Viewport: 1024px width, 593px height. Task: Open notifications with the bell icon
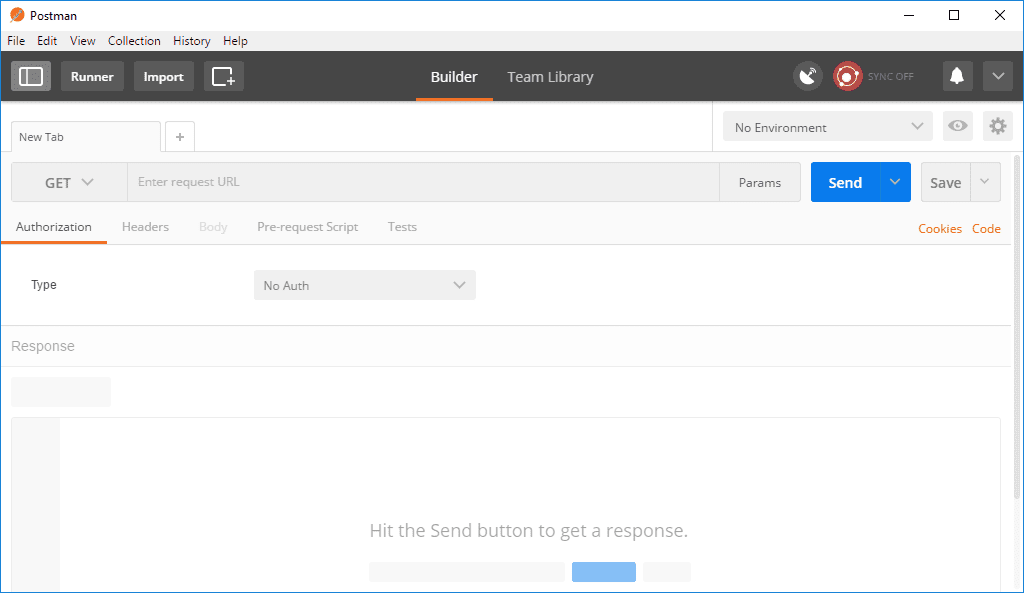pos(957,76)
